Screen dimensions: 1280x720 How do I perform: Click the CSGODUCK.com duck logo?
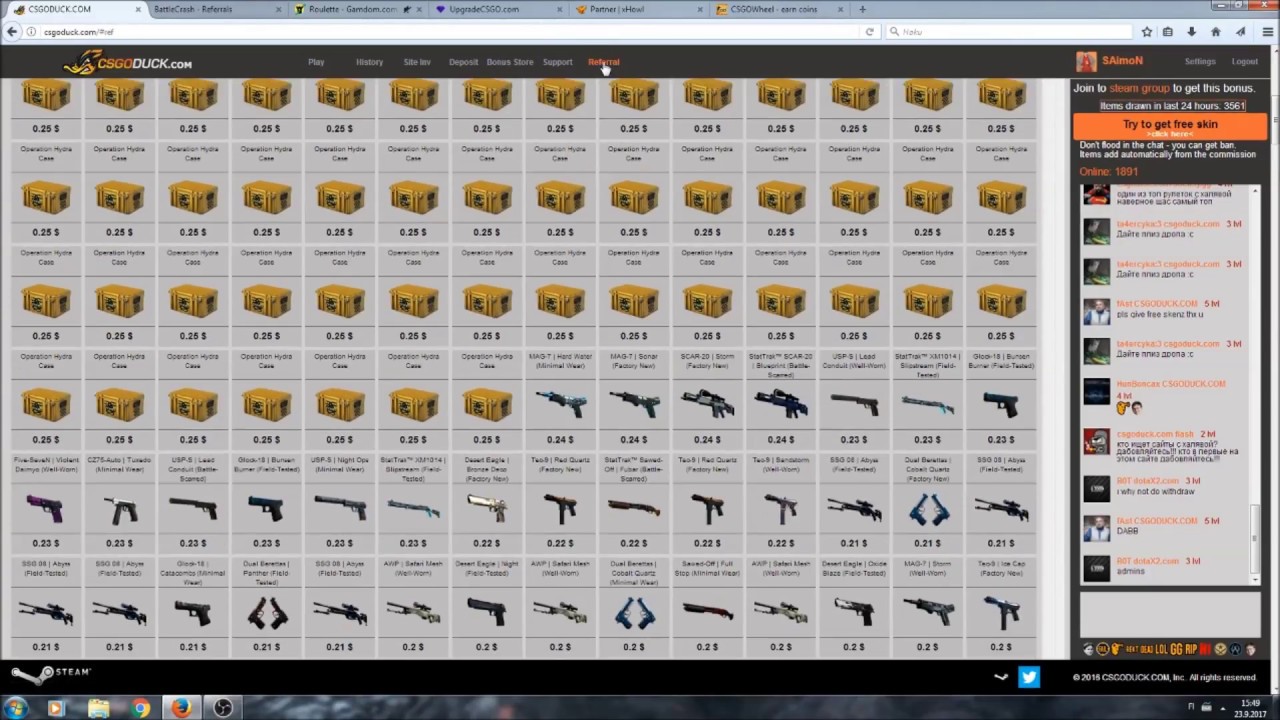[x=128, y=63]
